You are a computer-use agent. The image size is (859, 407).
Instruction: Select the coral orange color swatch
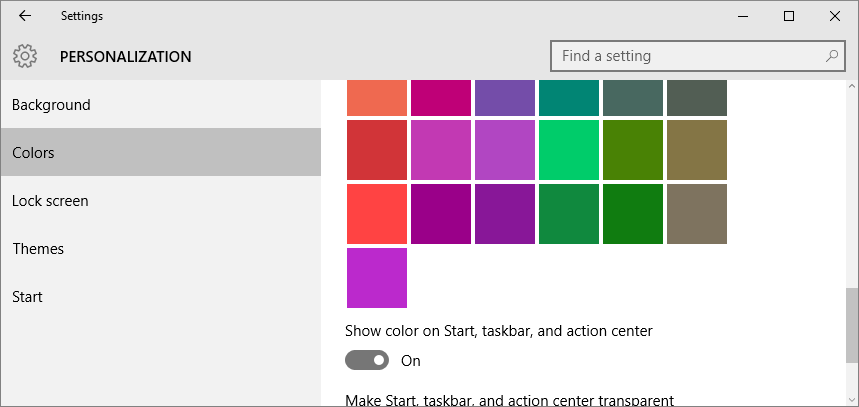point(377,97)
